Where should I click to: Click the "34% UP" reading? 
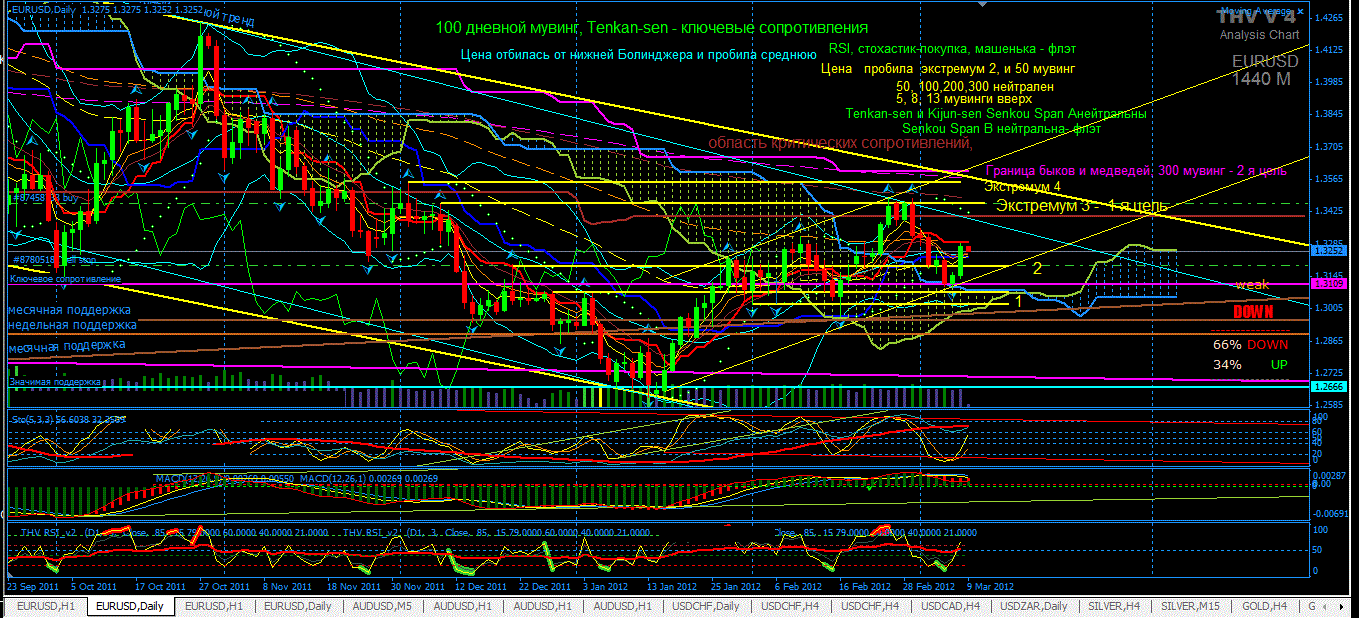[x=1250, y=365]
